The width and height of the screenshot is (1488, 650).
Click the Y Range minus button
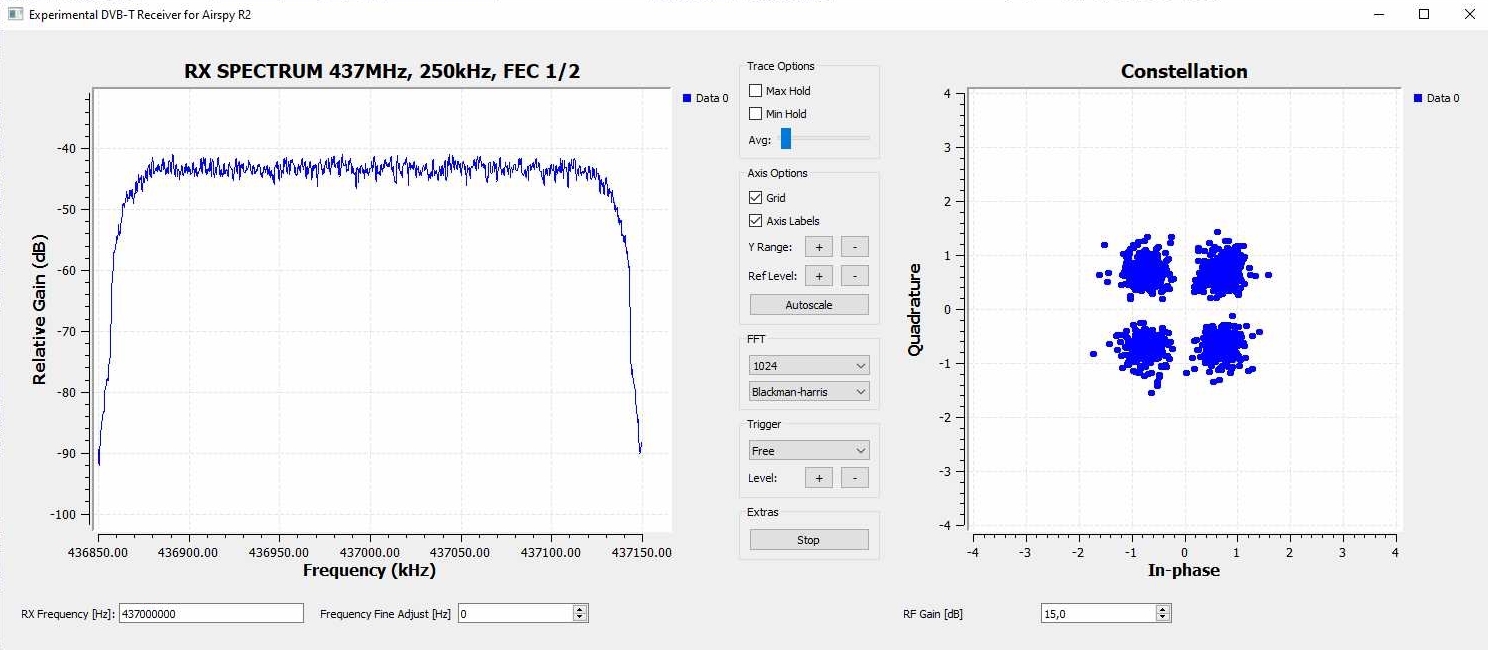[x=854, y=247]
